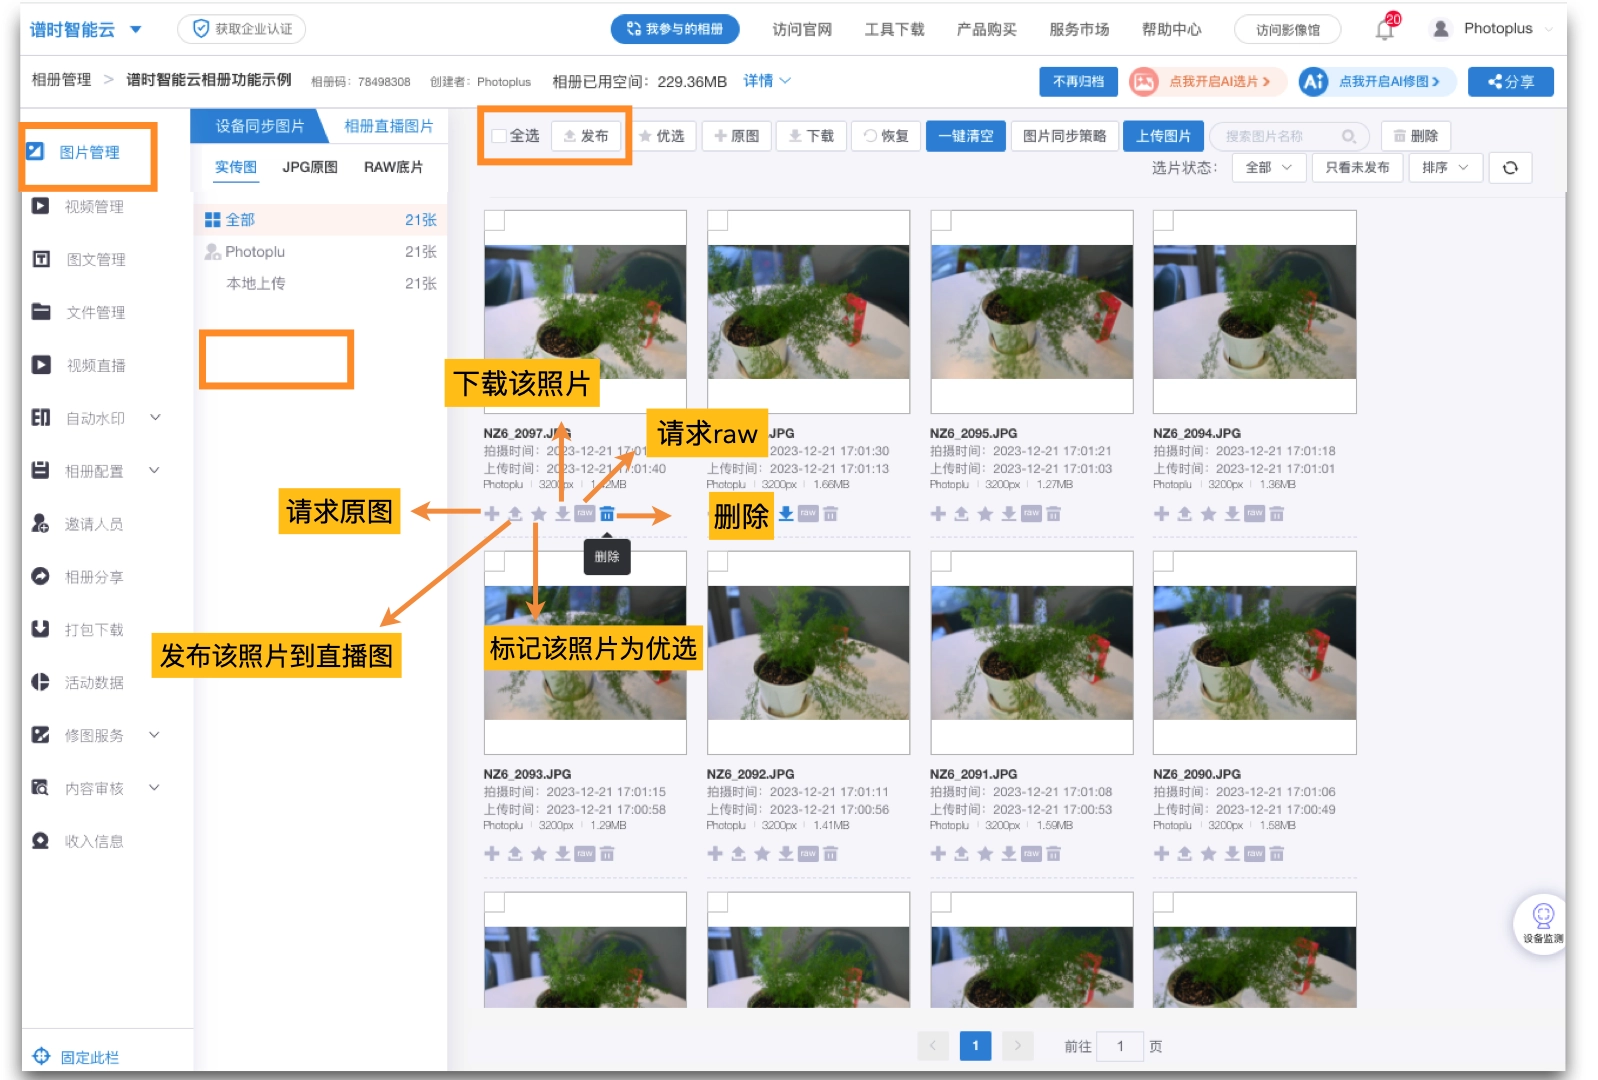
Task: Click the raw request icon under NZ6_2092.JPG
Action: point(808,854)
